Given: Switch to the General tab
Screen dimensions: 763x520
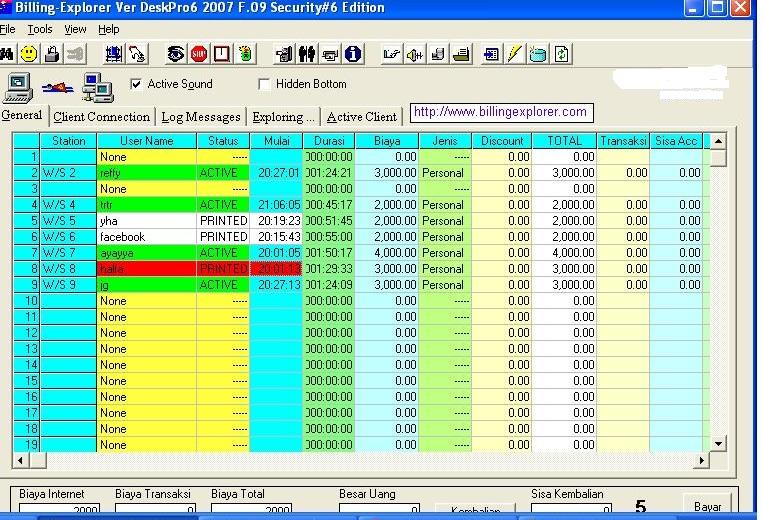Looking at the screenshot, I should (22, 115).
